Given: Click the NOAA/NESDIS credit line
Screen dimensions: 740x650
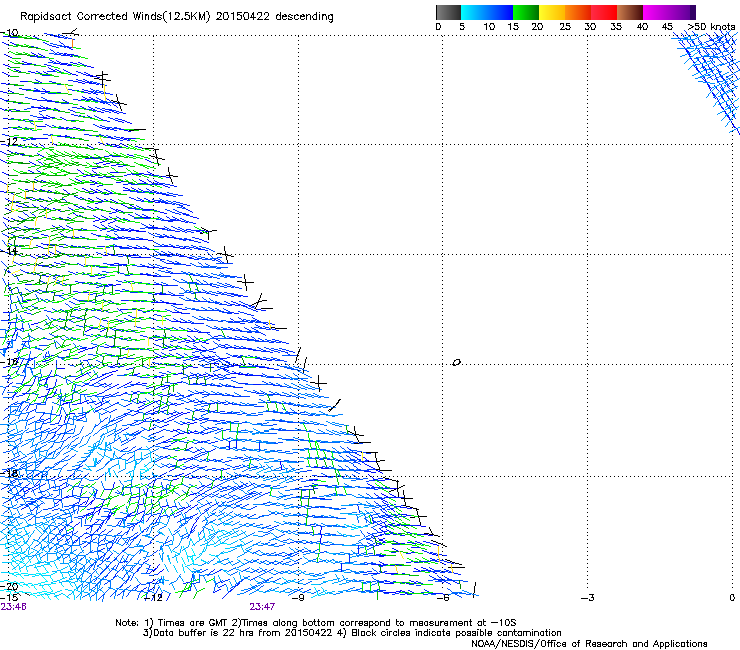Looking at the screenshot, I should tap(589, 644).
